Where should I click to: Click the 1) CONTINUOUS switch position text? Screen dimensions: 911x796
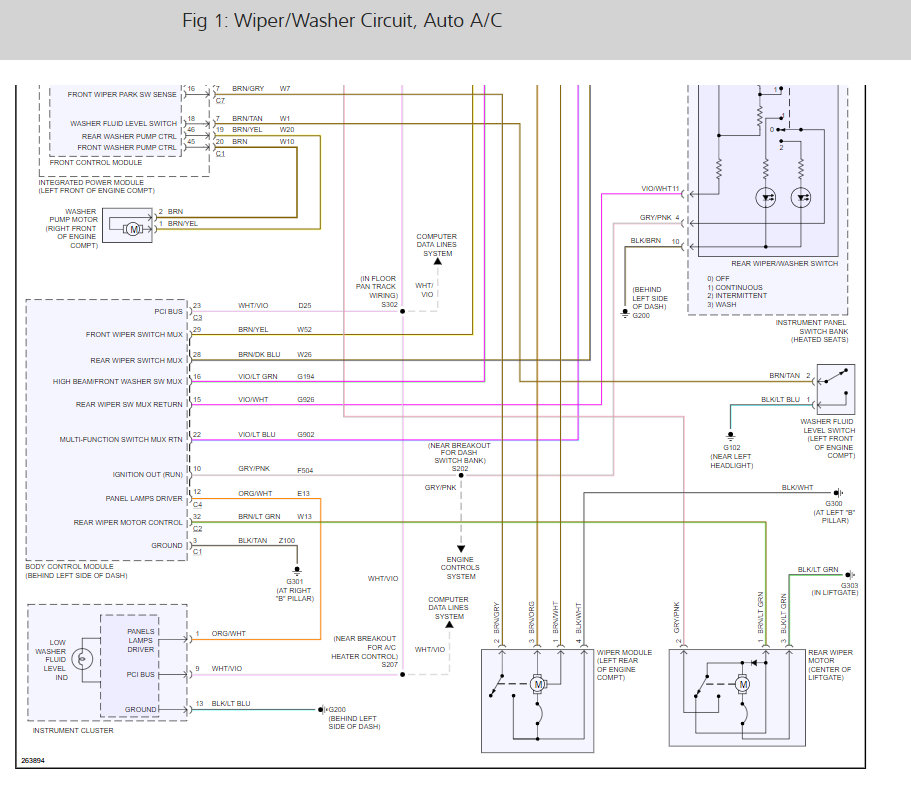coord(734,288)
